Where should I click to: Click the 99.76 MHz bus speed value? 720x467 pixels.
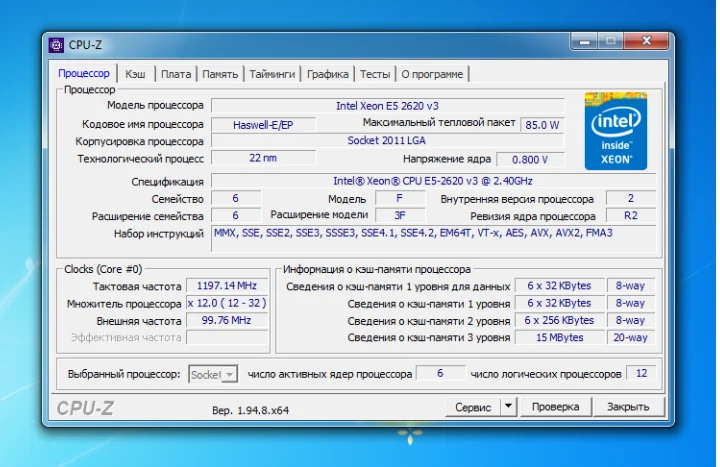point(227,320)
